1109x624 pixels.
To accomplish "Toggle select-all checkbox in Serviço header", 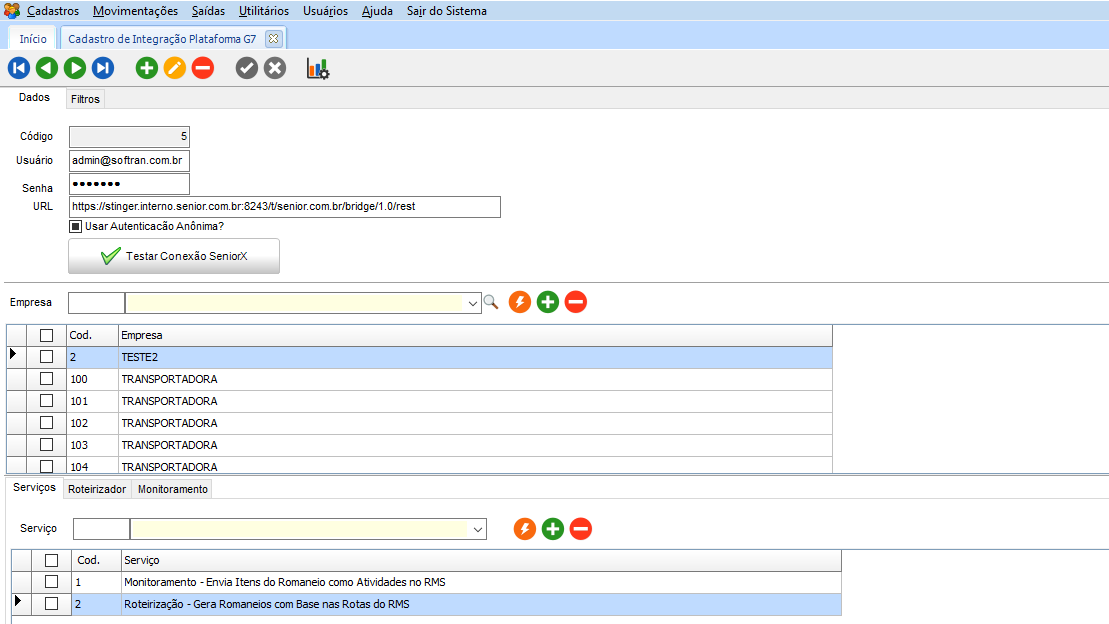I will (52, 560).
